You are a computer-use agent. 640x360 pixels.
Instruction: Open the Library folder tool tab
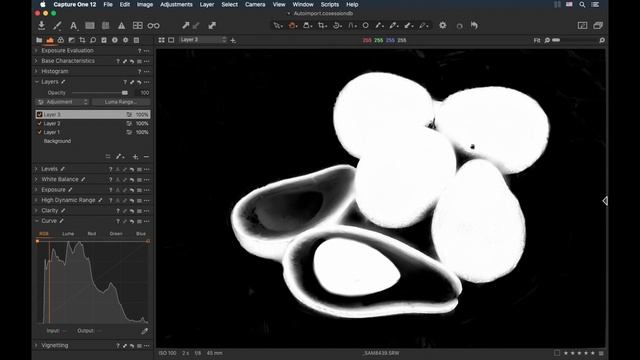tap(39, 40)
